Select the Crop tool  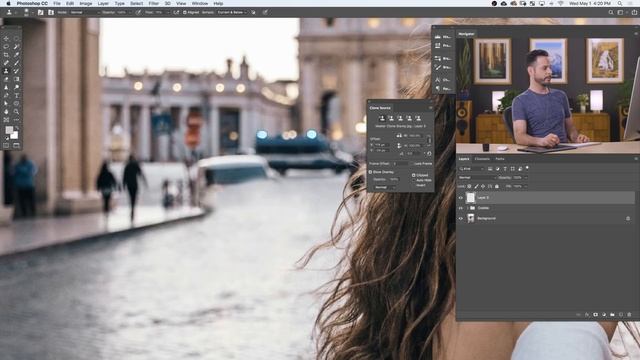[6, 55]
